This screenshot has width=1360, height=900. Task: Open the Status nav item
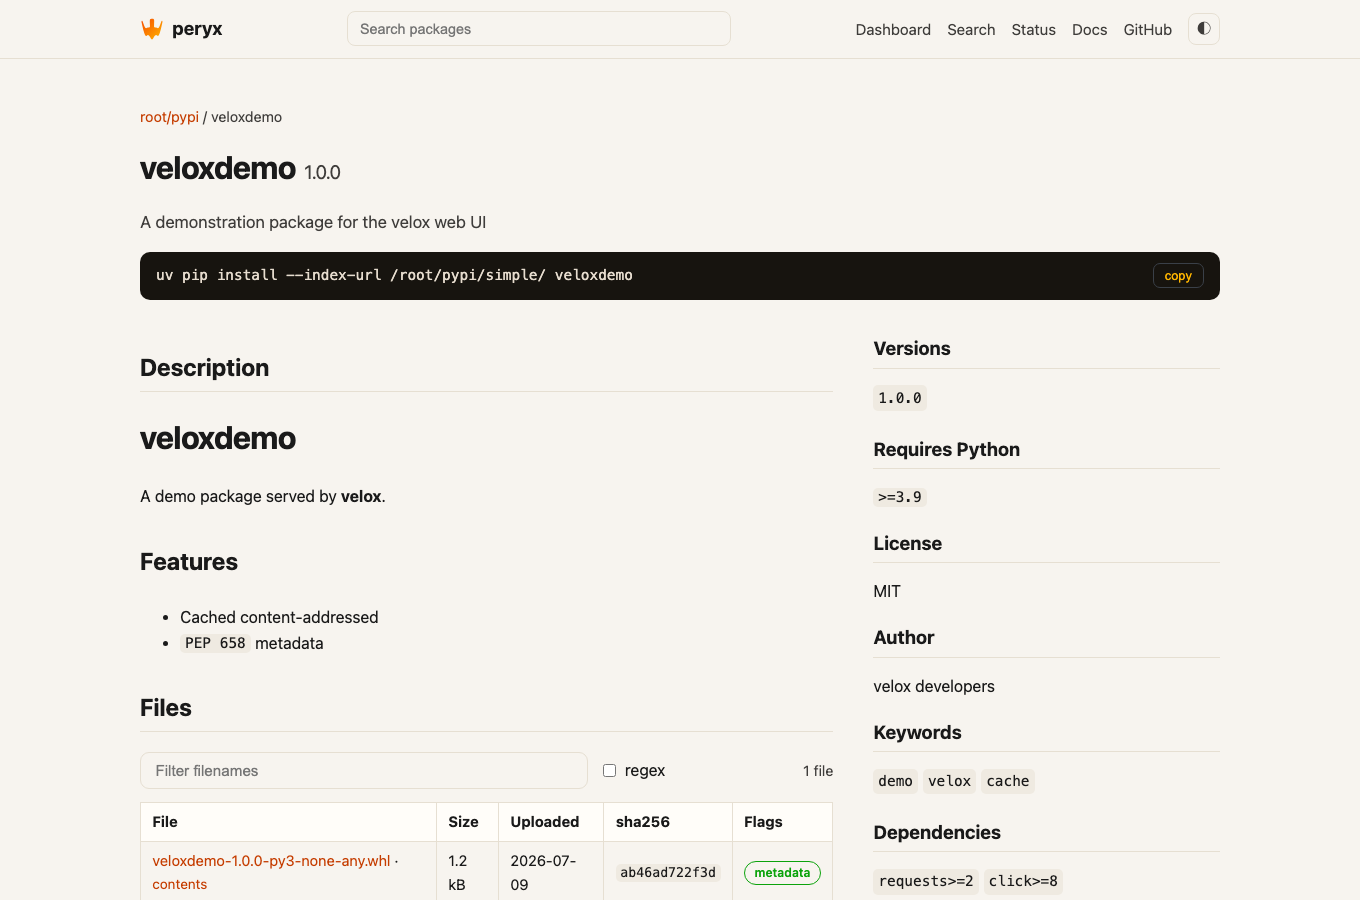(x=1033, y=30)
